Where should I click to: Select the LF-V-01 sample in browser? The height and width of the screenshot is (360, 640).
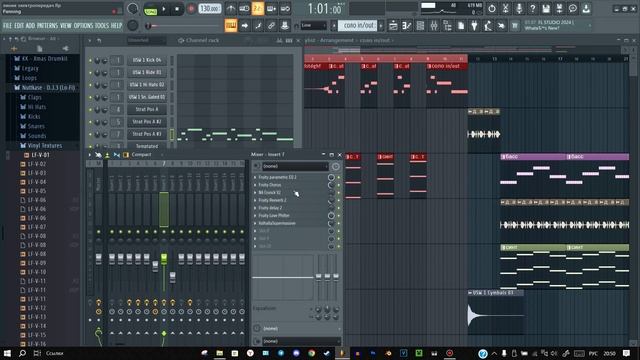[40, 155]
